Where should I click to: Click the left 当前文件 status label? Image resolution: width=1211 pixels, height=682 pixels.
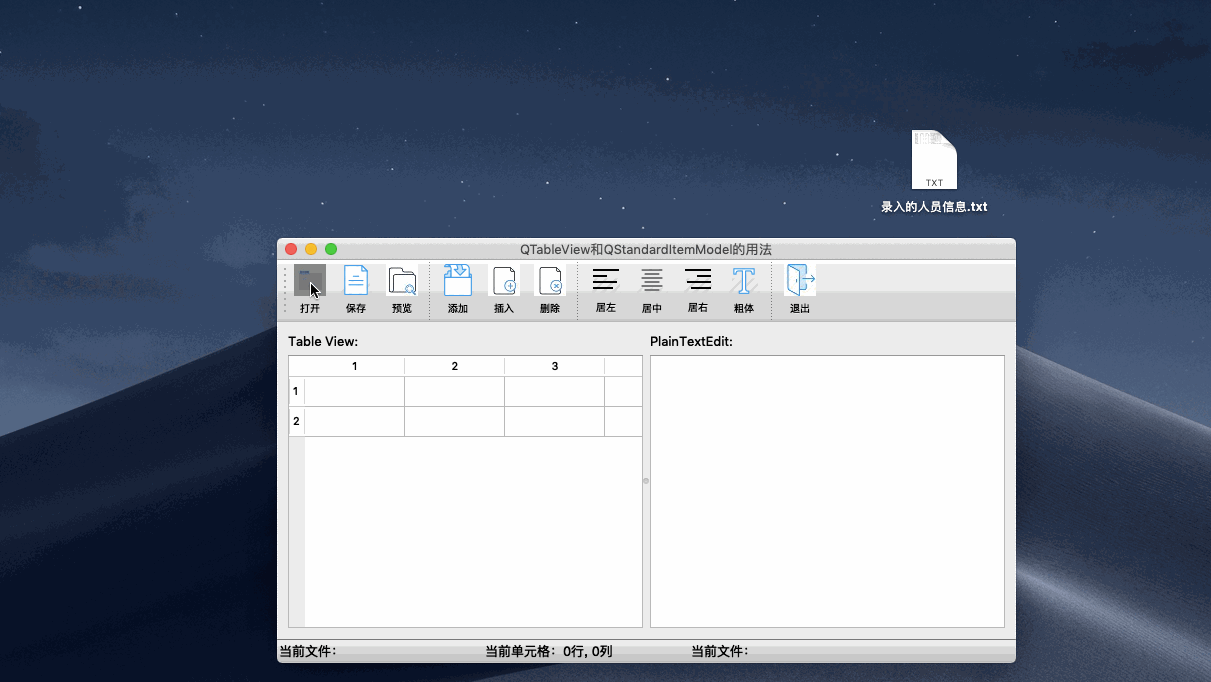point(308,651)
